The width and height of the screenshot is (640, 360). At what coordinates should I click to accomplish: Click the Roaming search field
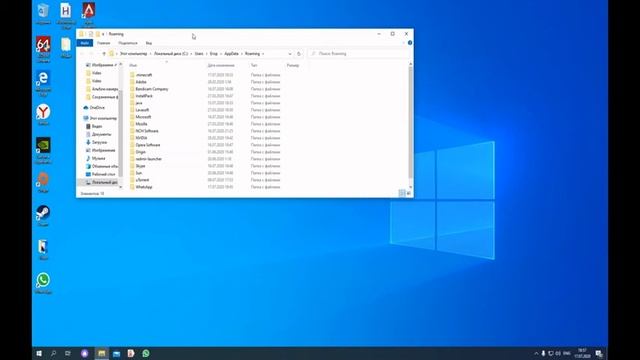[358, 54]
